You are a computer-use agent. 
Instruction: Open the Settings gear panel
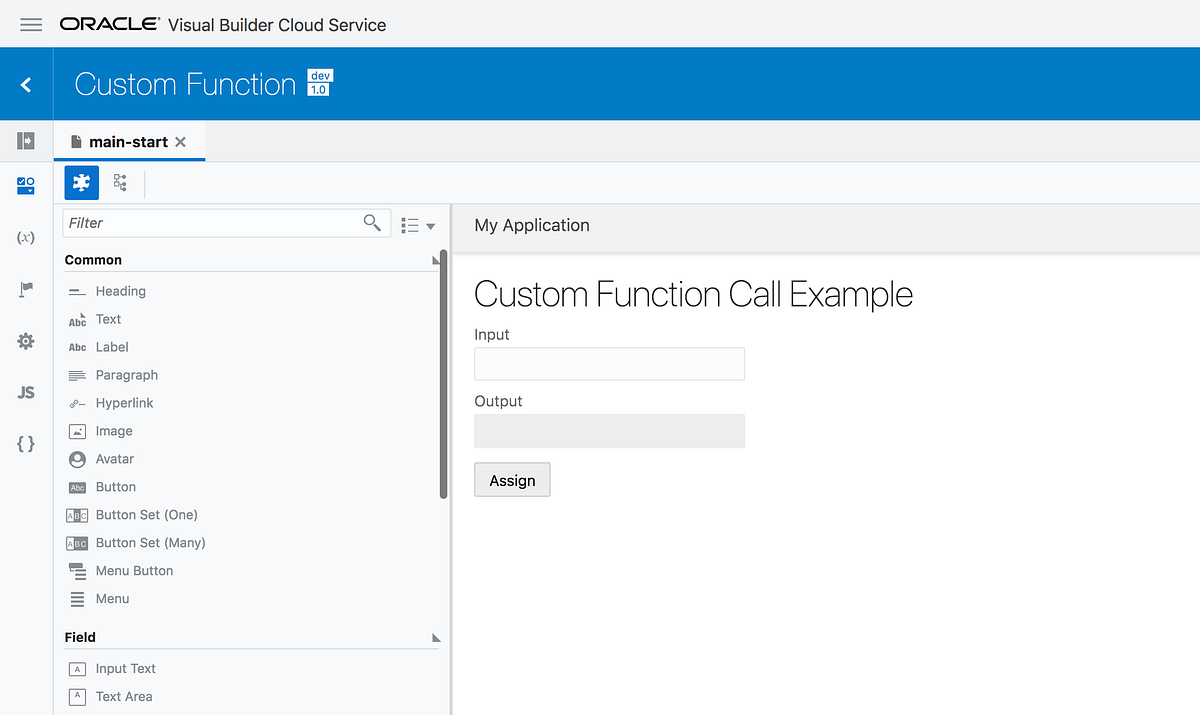pos(25,341)
